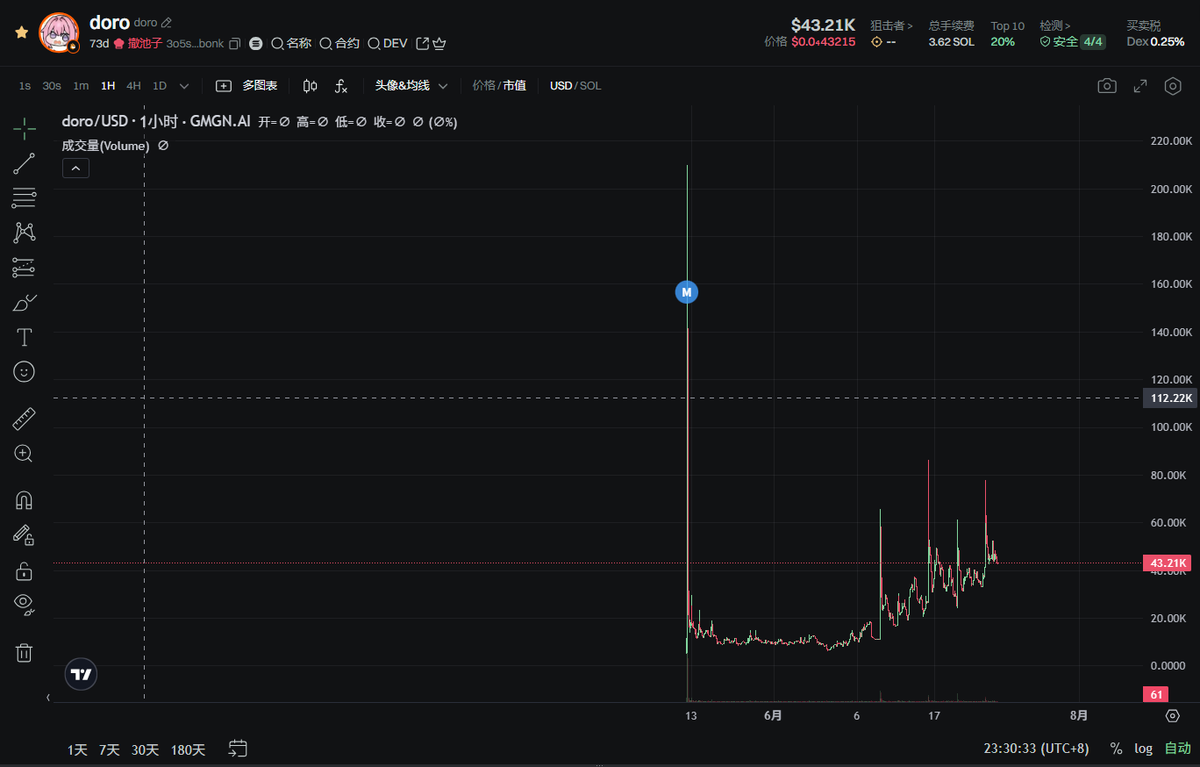
Task: Set range to 1天
Action: (x=78, y=749)
